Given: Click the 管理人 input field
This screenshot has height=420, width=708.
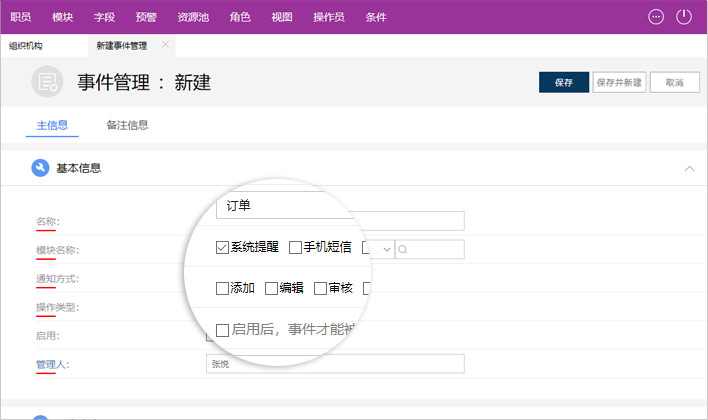Looking at the screenshot, I should (x=334, y=364).
